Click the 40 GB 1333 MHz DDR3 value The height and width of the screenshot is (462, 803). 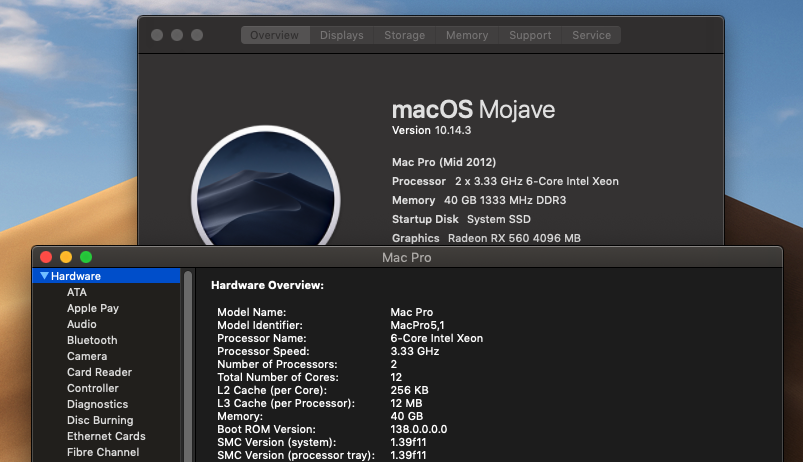coord(505,200)
